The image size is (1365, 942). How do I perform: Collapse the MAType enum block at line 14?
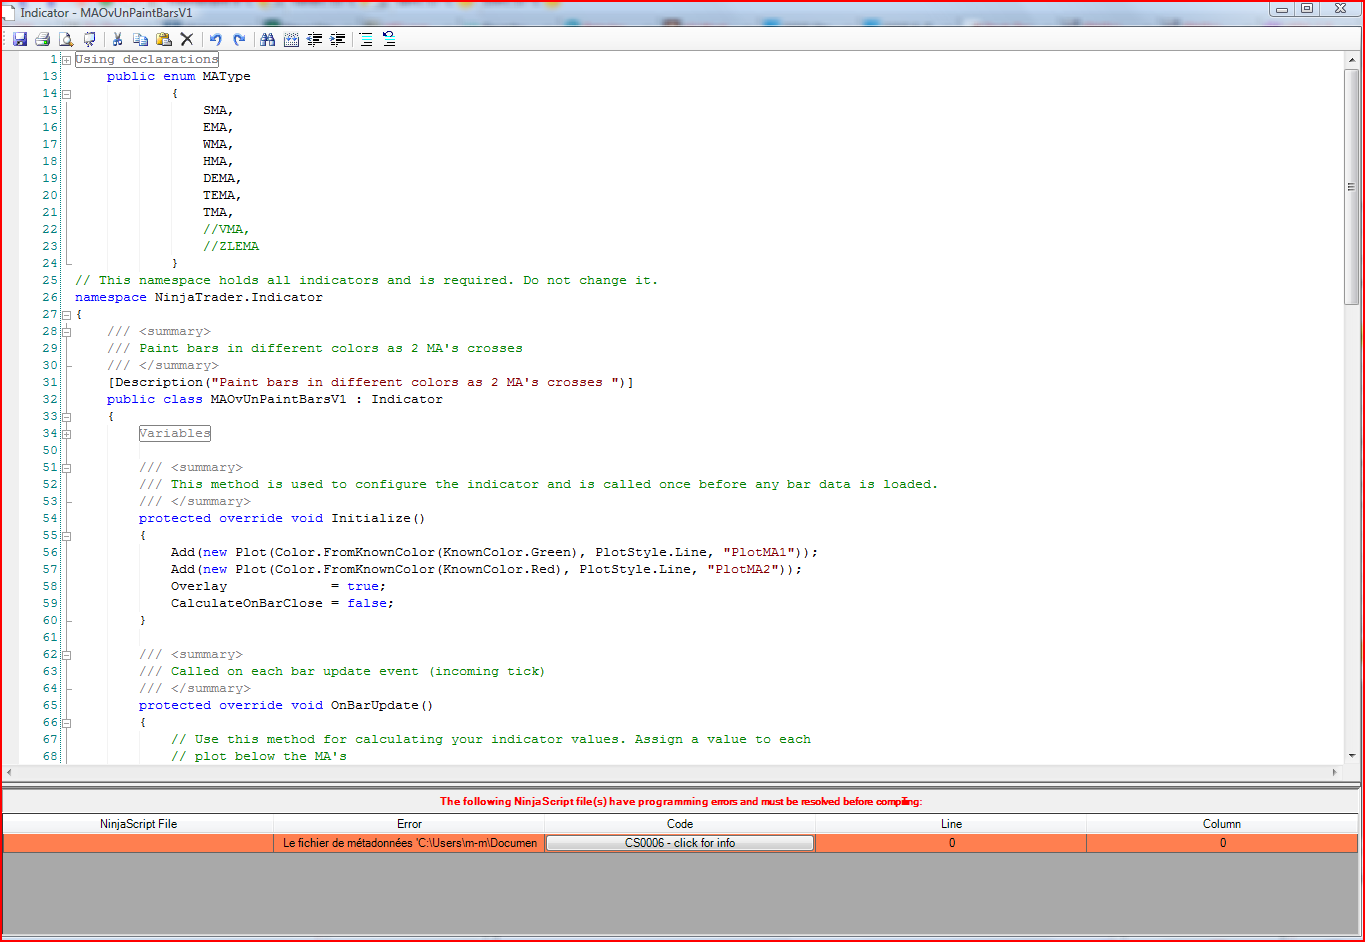pyautogui.click(x=67, y=94)
